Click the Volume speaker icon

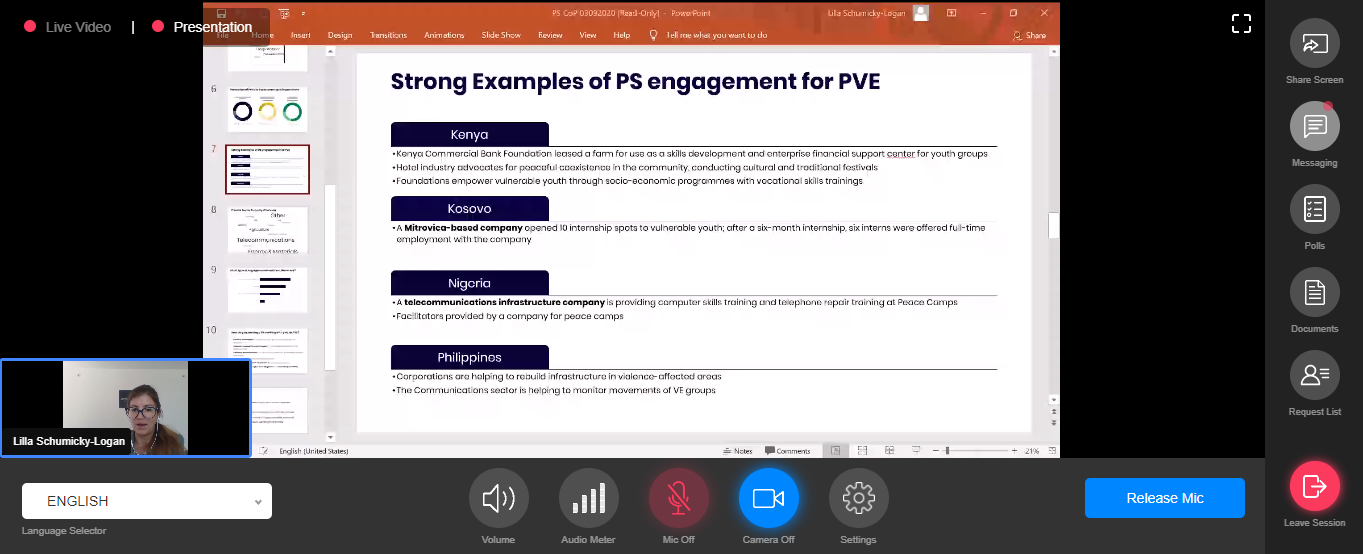[498, 498]
